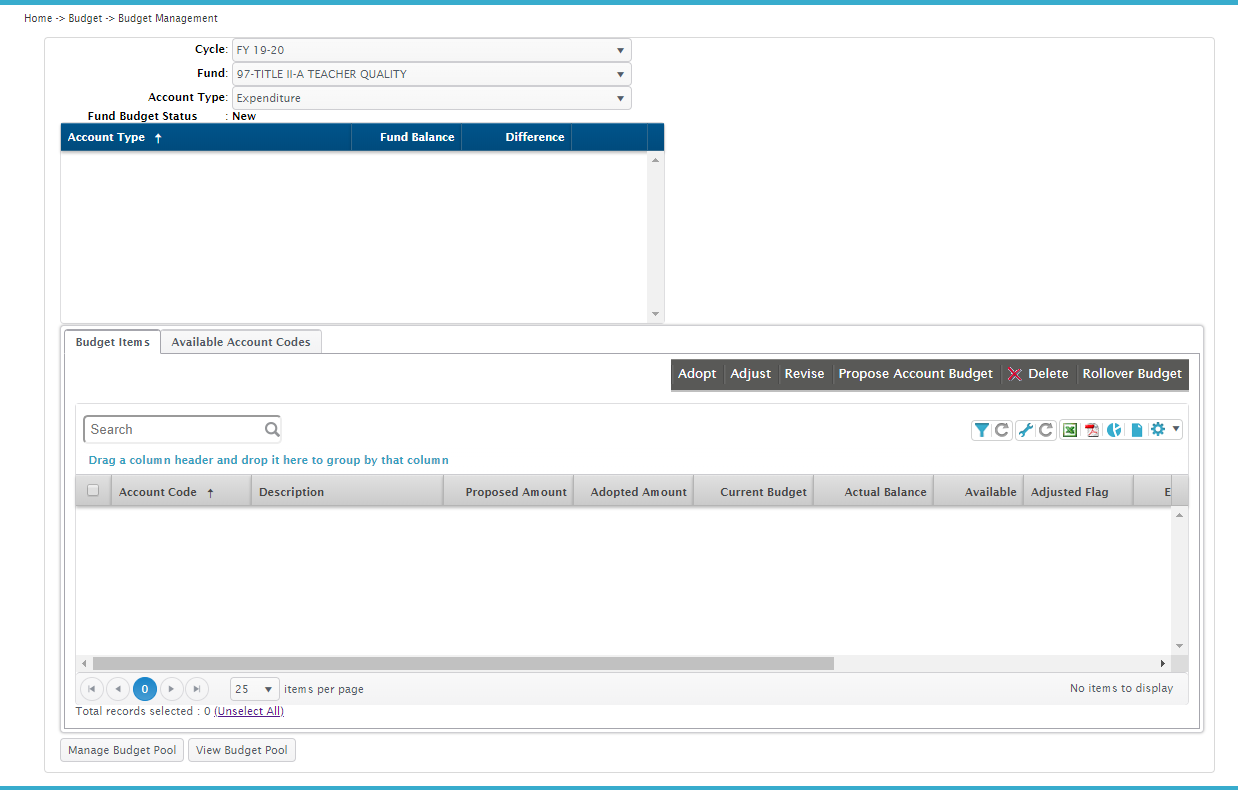Export grid to Excel
This screenshot has width=1238, height=790.
click(1070, 430)
